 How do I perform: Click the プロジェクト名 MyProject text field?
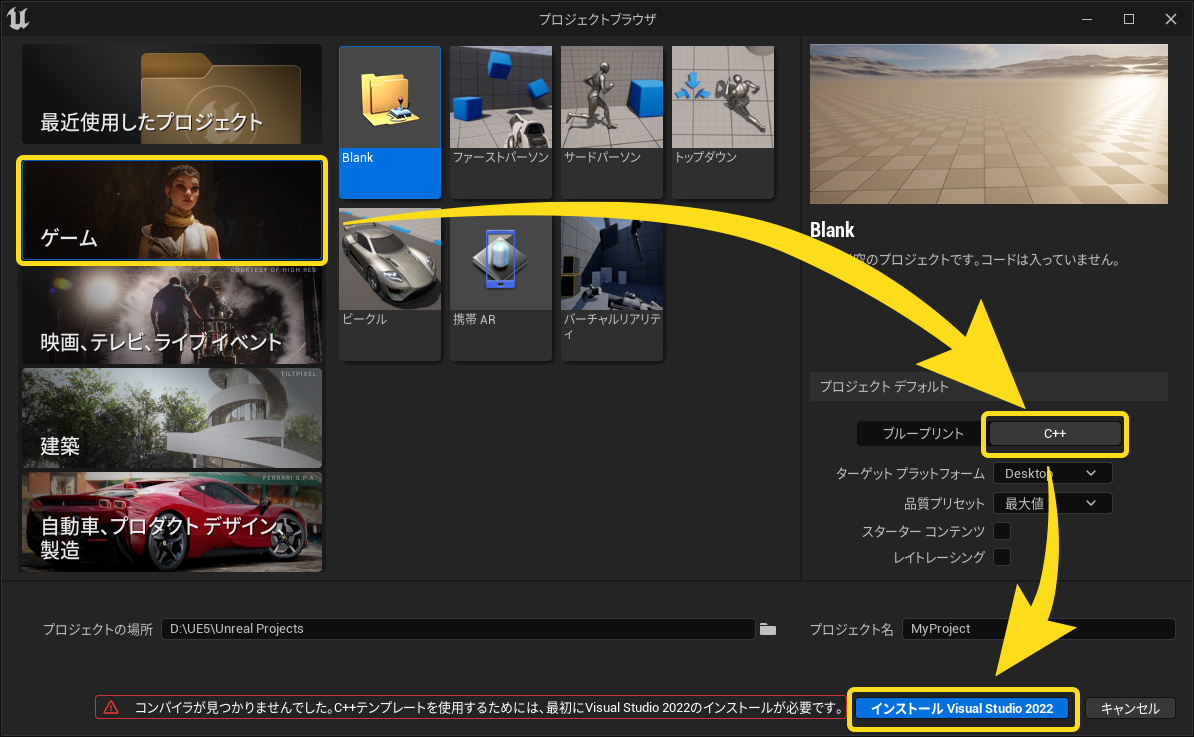(x=1037, y=629)
